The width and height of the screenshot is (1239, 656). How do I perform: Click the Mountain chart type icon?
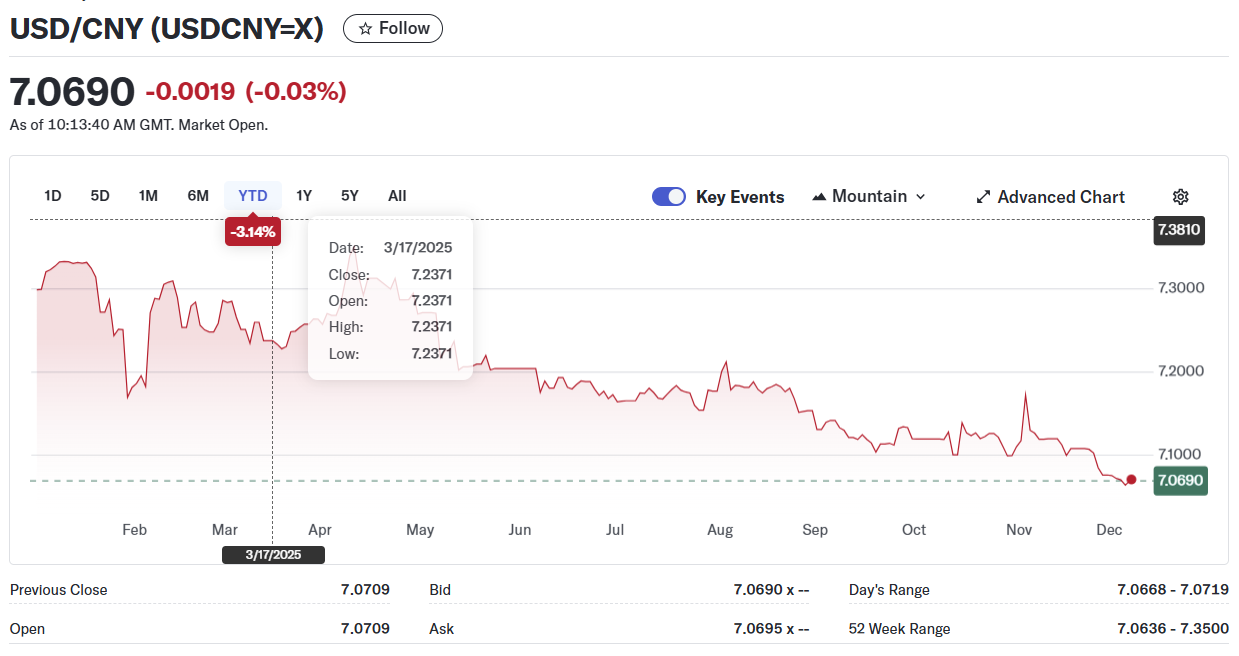819,197
